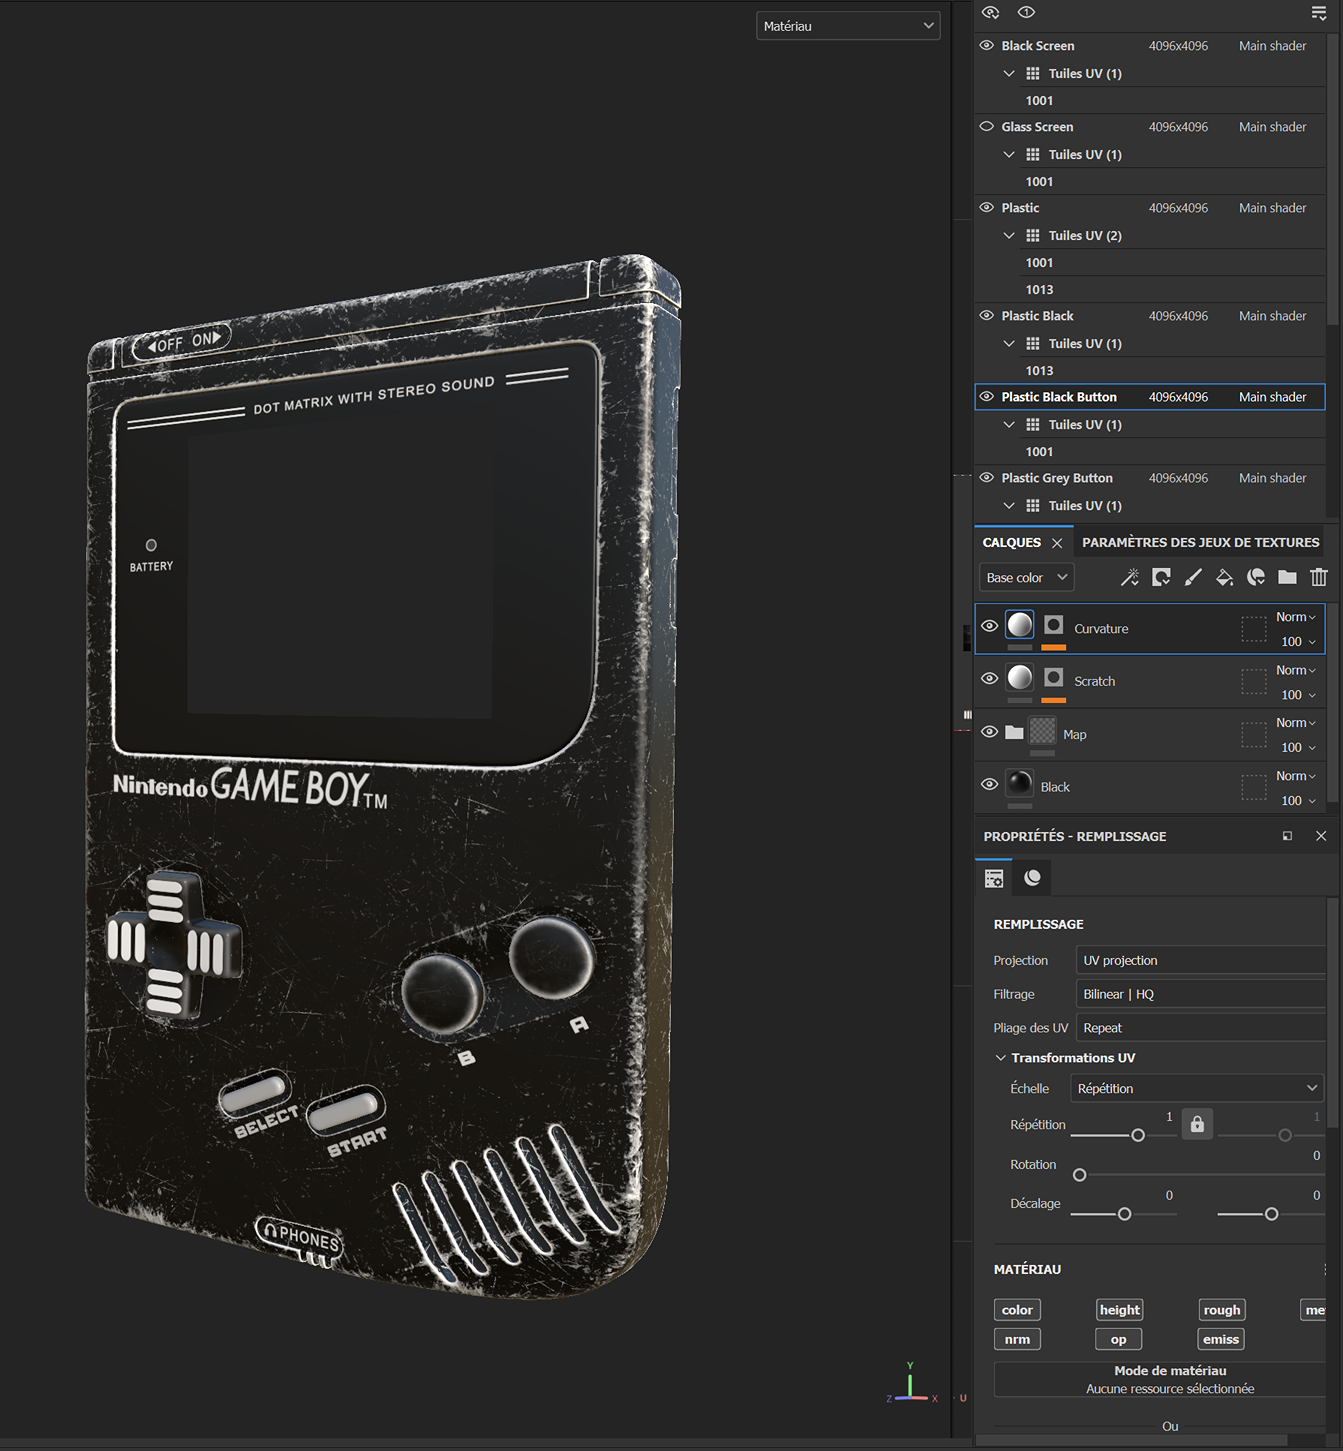Image resolution: width=1343 pixels, height=1451 pixels.
Task: Delete selected layer using the trash icon
Action: tap(1319, 577)
